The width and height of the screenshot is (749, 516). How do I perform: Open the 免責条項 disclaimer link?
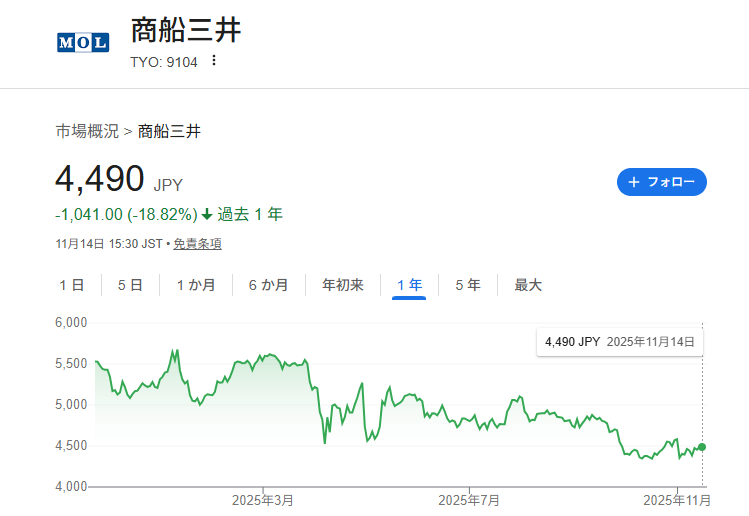click(197, 243)
